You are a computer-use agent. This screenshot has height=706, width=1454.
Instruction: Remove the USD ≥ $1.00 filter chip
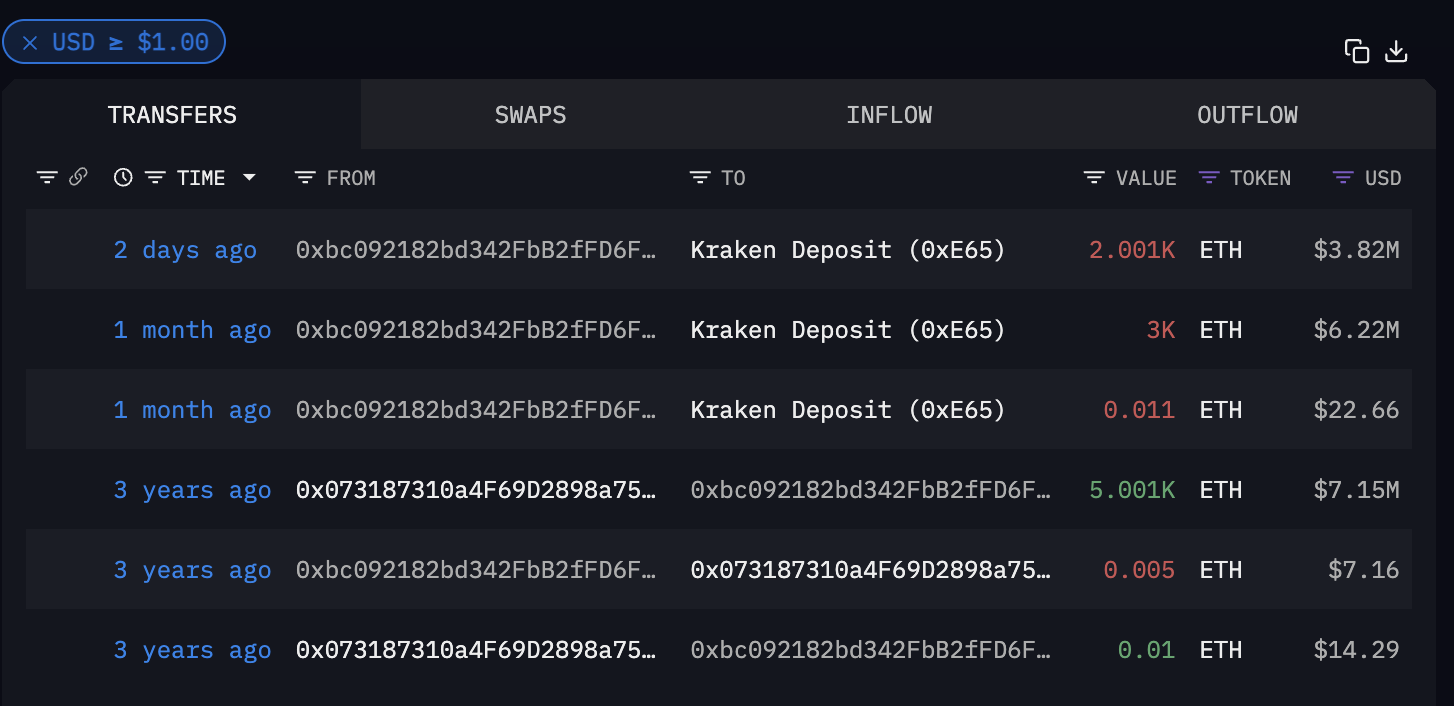coord(31,43)
